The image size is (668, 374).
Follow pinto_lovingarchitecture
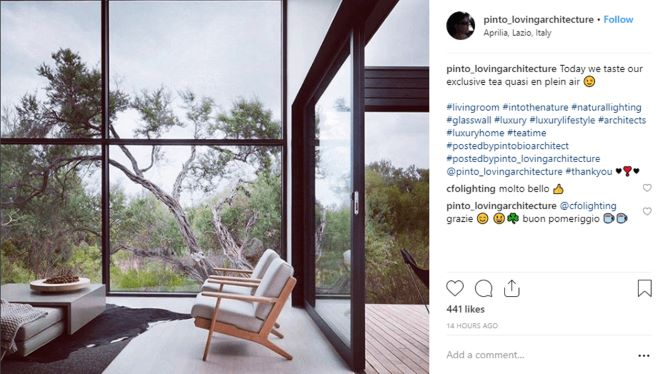click(x=618, y=20)
